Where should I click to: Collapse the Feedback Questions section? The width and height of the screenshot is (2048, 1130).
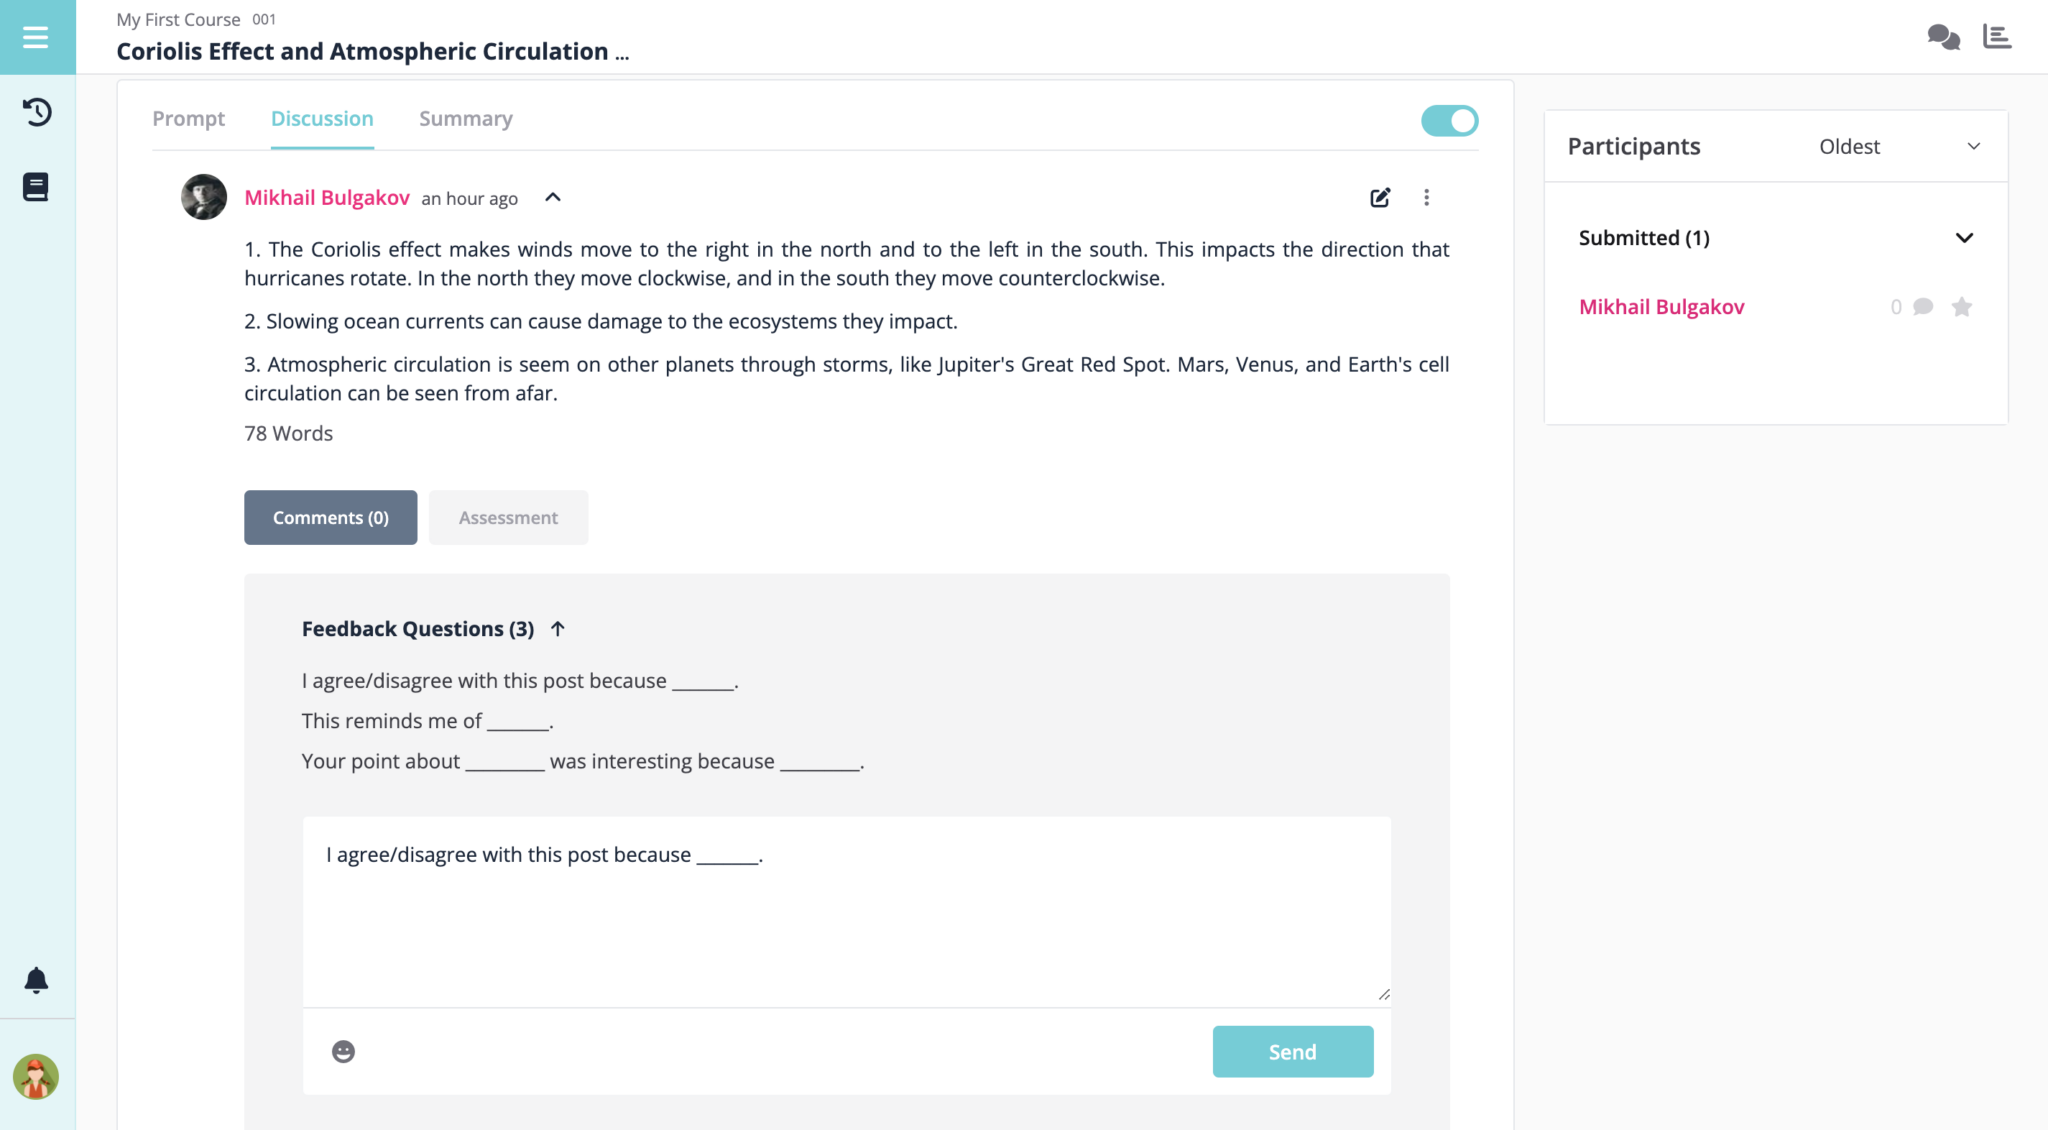coord(557,628)
